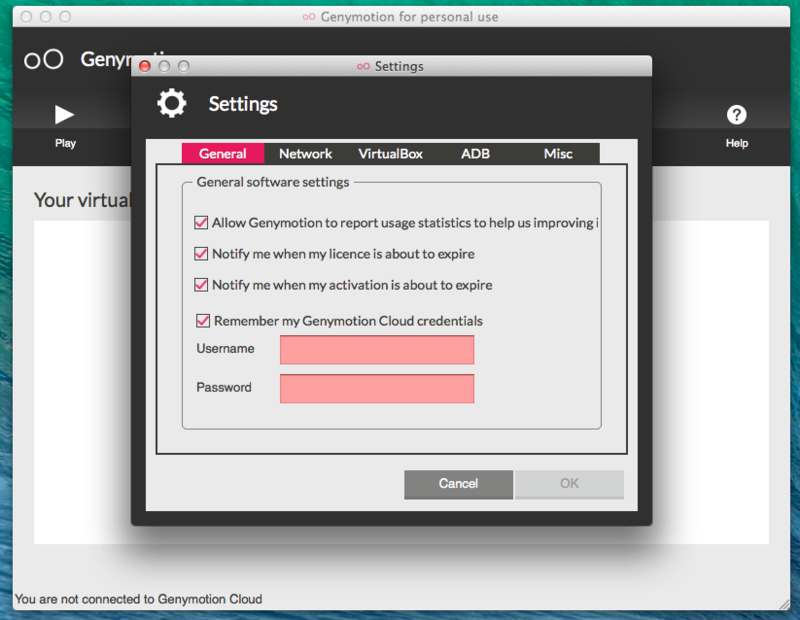Go to the Misc tab

click(558, 154)
